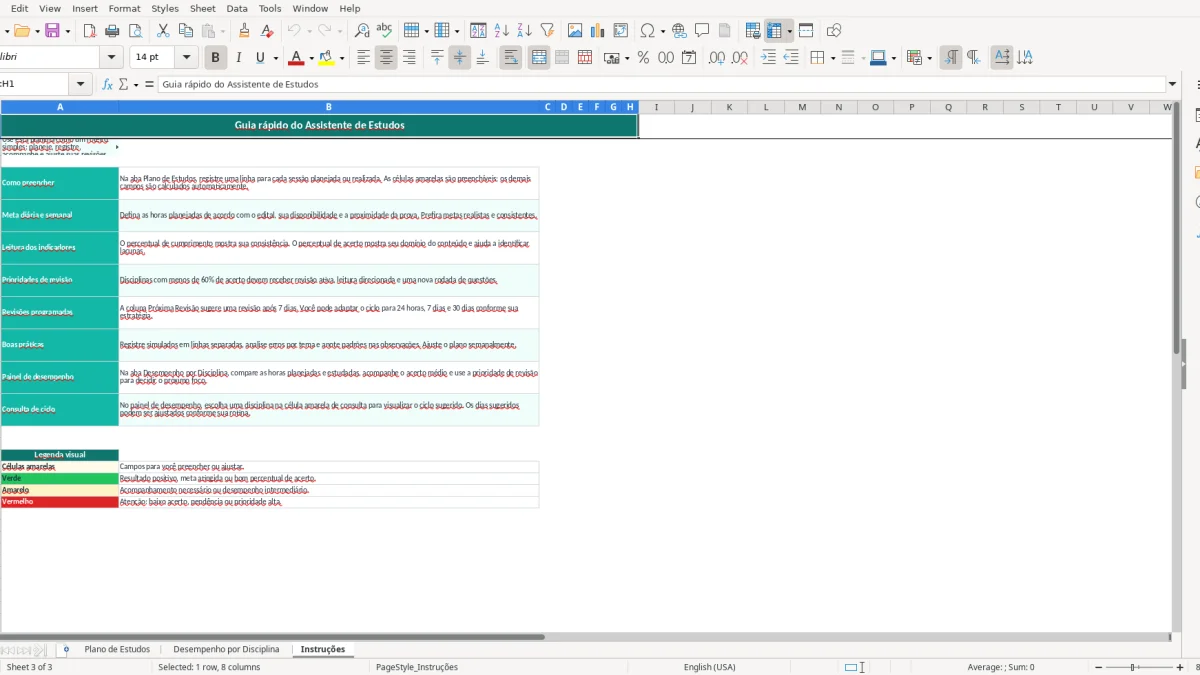Click the Export as PDF icon
Image resolution: width=1200 pixels, height=675 pixels.
point(90,31)
